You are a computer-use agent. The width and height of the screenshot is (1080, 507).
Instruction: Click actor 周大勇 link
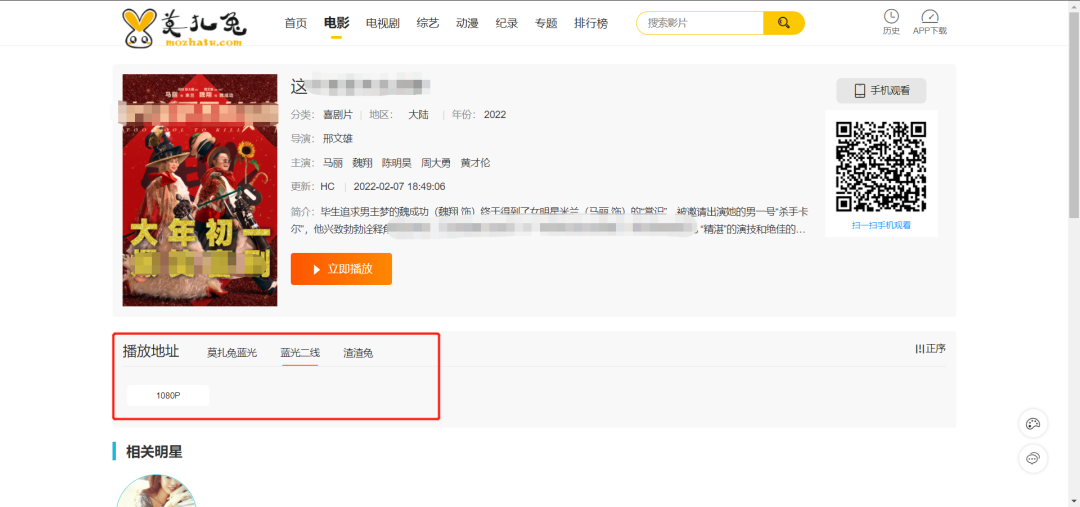click(x=436, y=163)
